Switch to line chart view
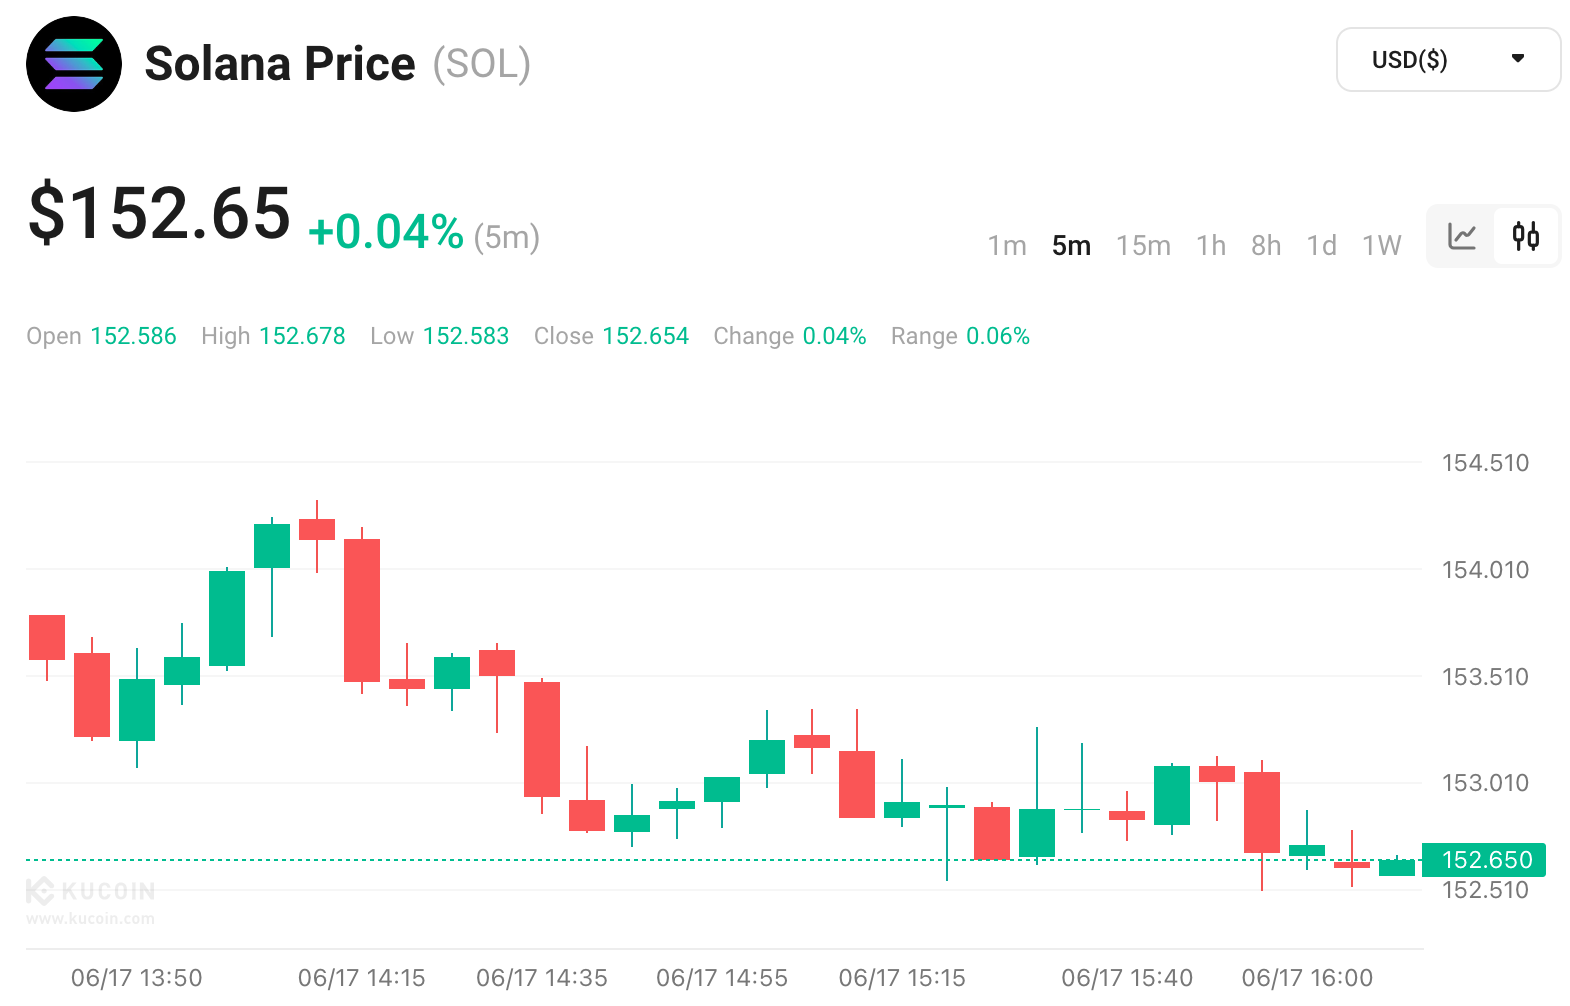The height and width of the screenshot is (1006, 1570). pyautogui.click(x=1461, y=237)
